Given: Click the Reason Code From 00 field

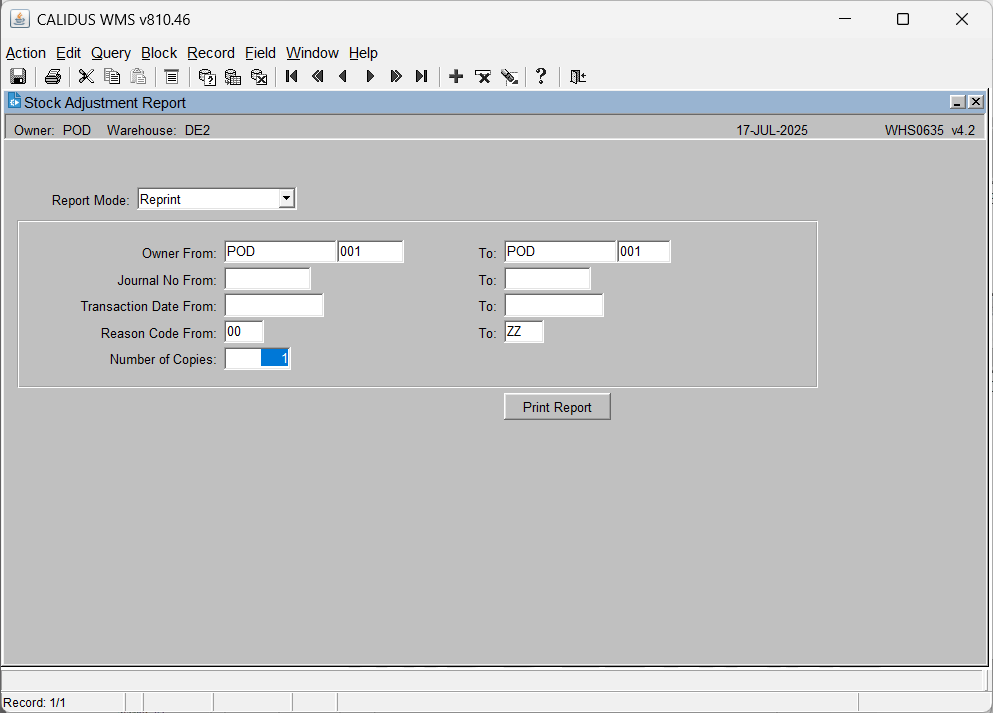Looking at the screenshot, I should click(x=244, y=332).
